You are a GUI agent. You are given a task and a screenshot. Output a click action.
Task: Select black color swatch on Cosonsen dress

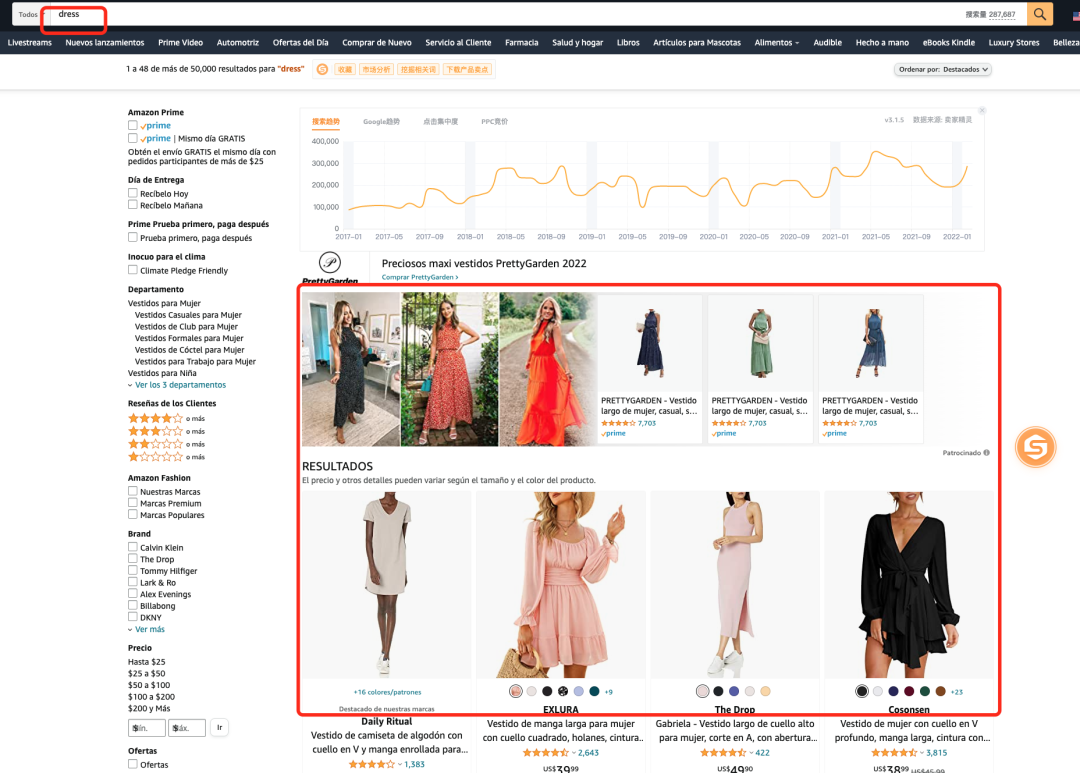pos(862,691)
